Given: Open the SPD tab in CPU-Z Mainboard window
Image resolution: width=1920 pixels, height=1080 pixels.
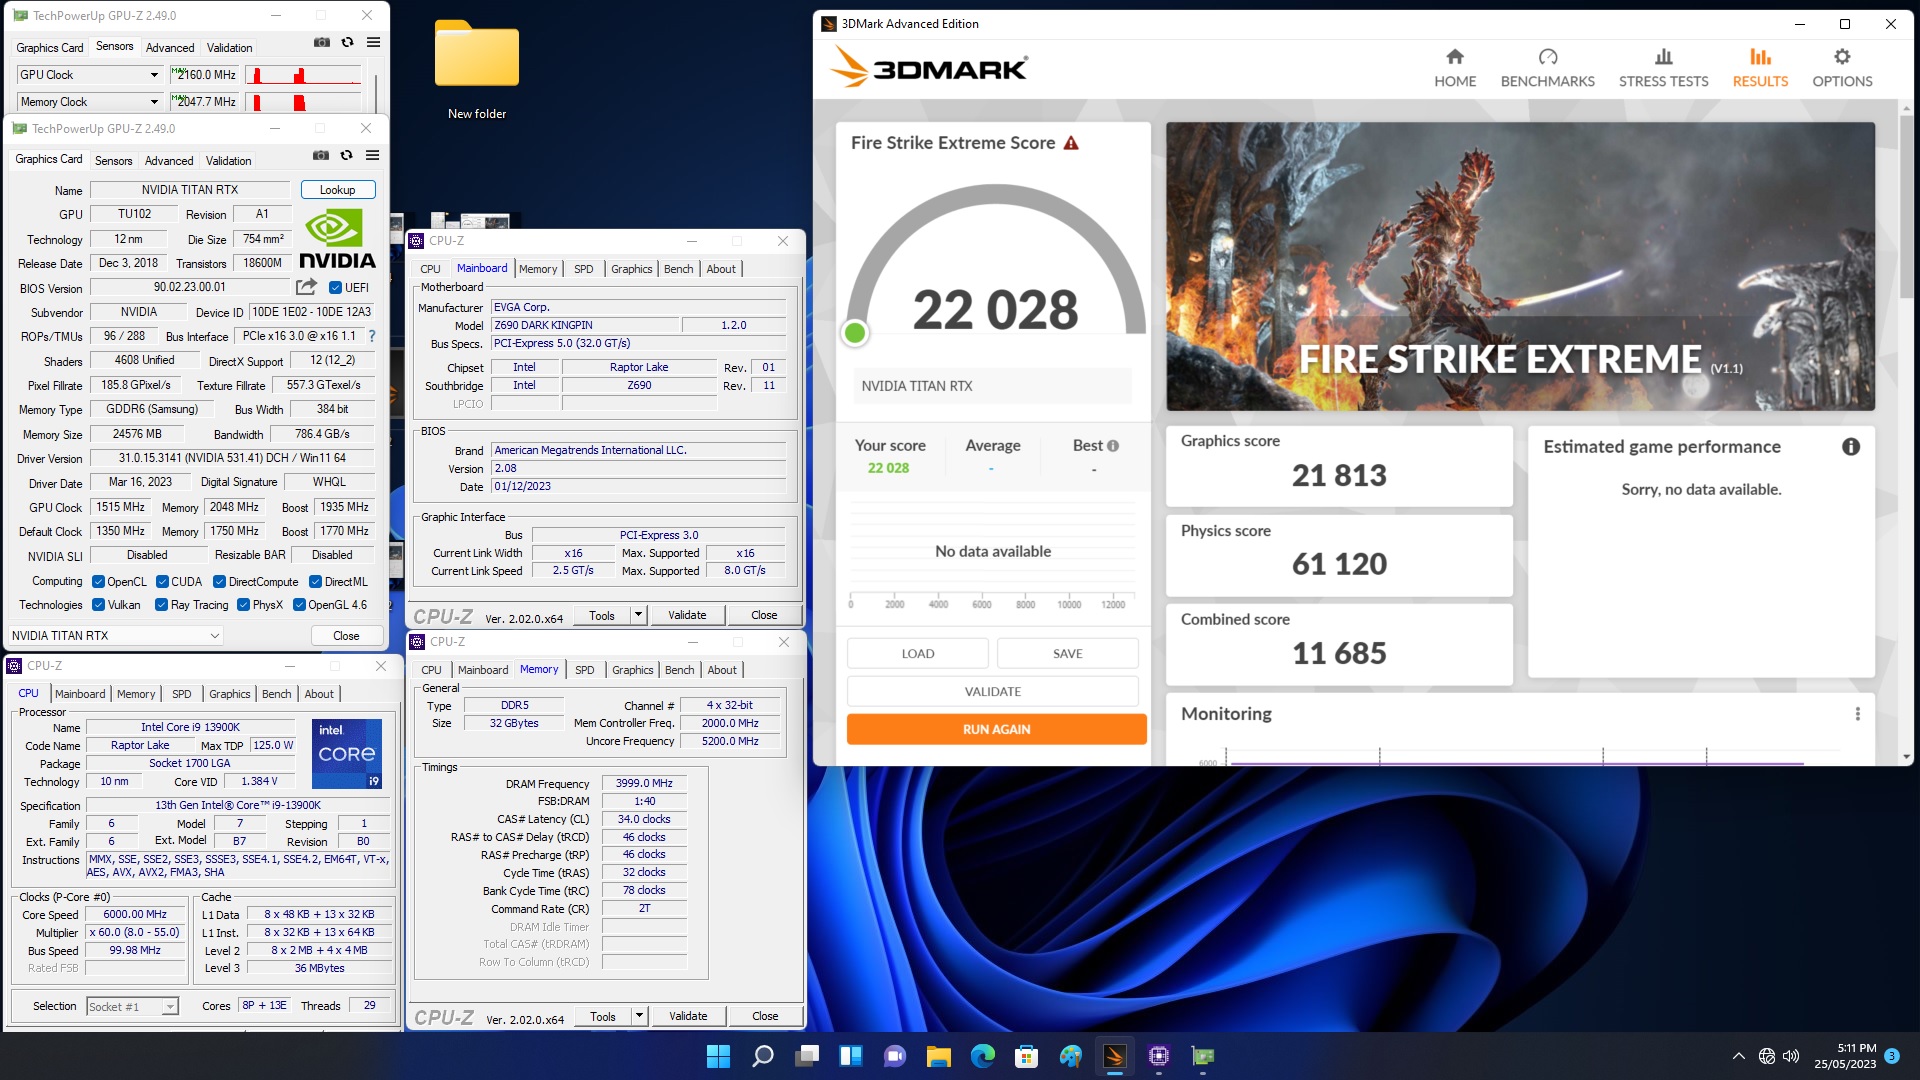Looking at the screenshot, I should coord(584,269).
